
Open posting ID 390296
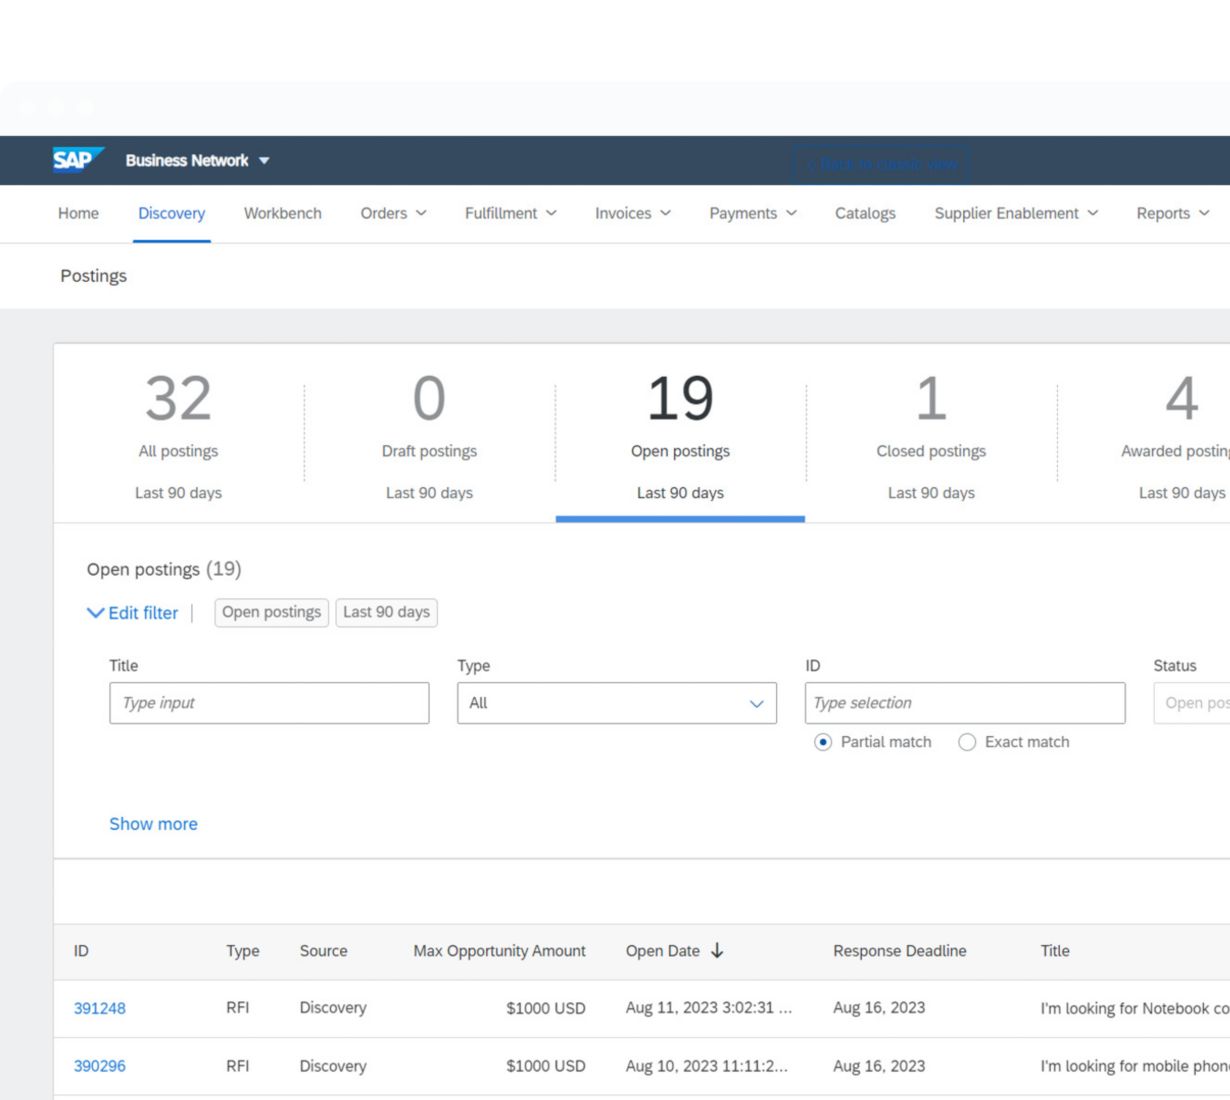pyautogui.click(x=100, y=1066)
